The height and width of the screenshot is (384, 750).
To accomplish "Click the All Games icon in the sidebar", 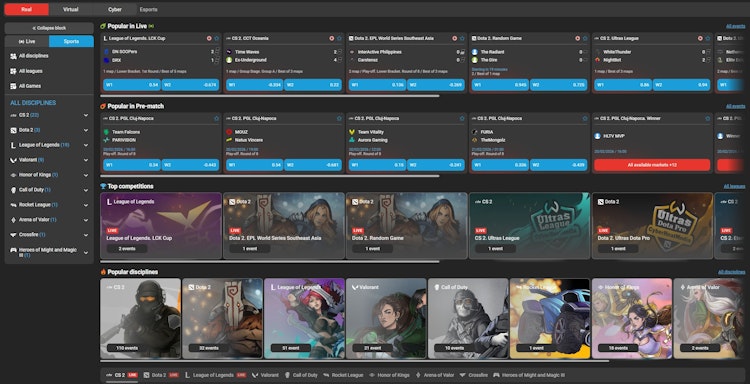I will point(13,86).
